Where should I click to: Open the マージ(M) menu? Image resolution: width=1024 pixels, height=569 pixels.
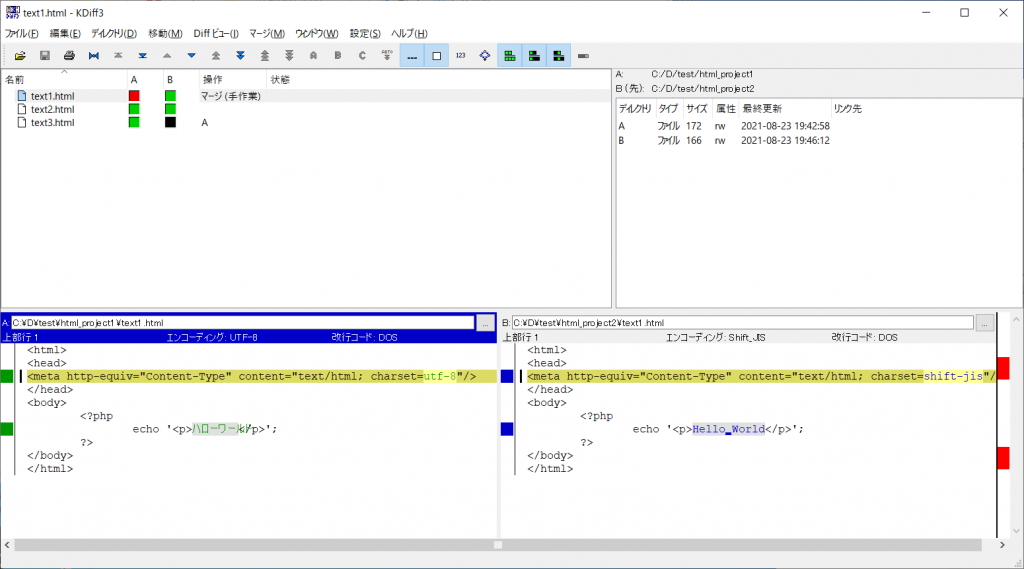pos(266,34)
